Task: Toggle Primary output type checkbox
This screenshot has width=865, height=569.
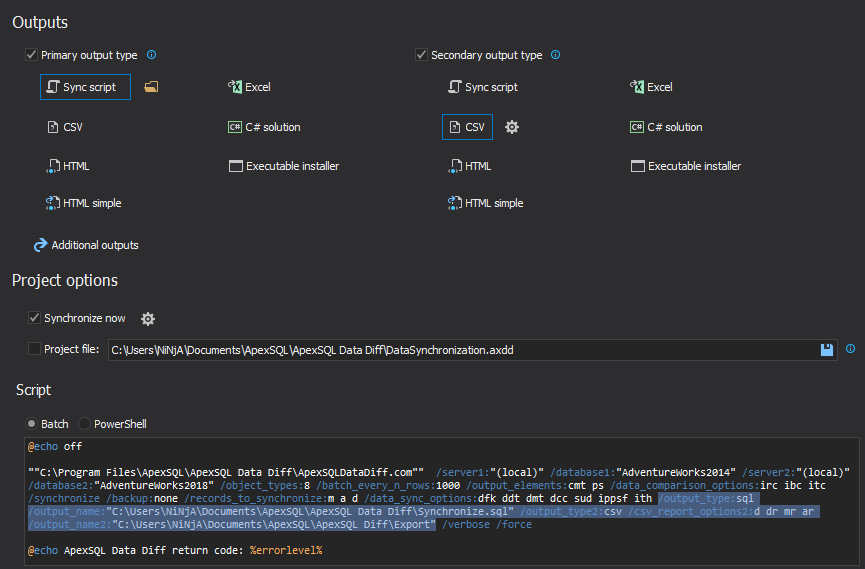Action: [31, 55]
